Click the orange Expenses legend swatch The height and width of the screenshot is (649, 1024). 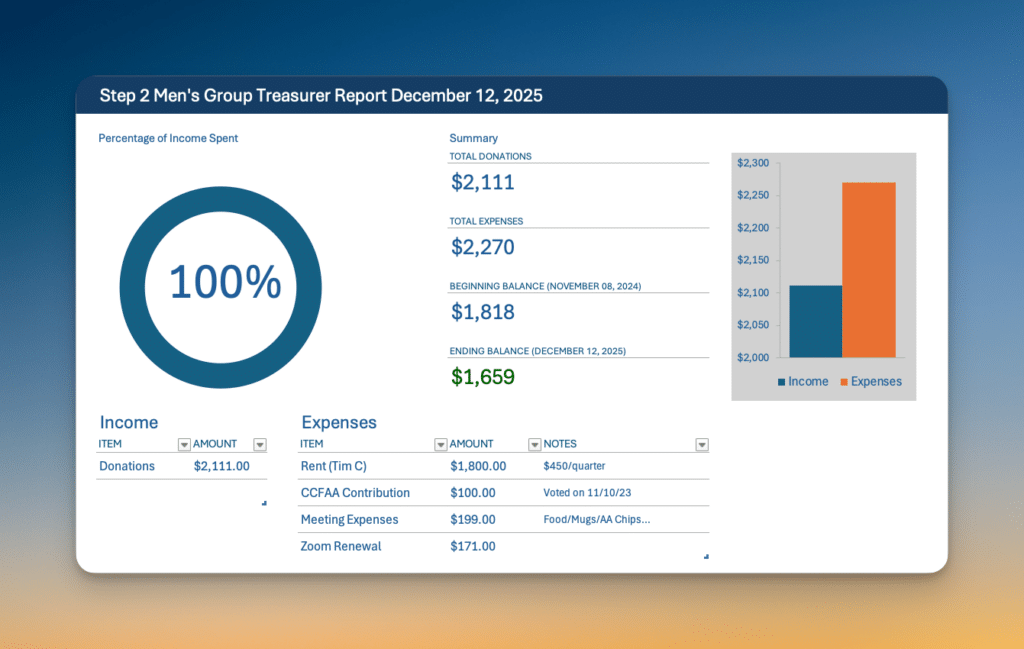click(845, 382)
